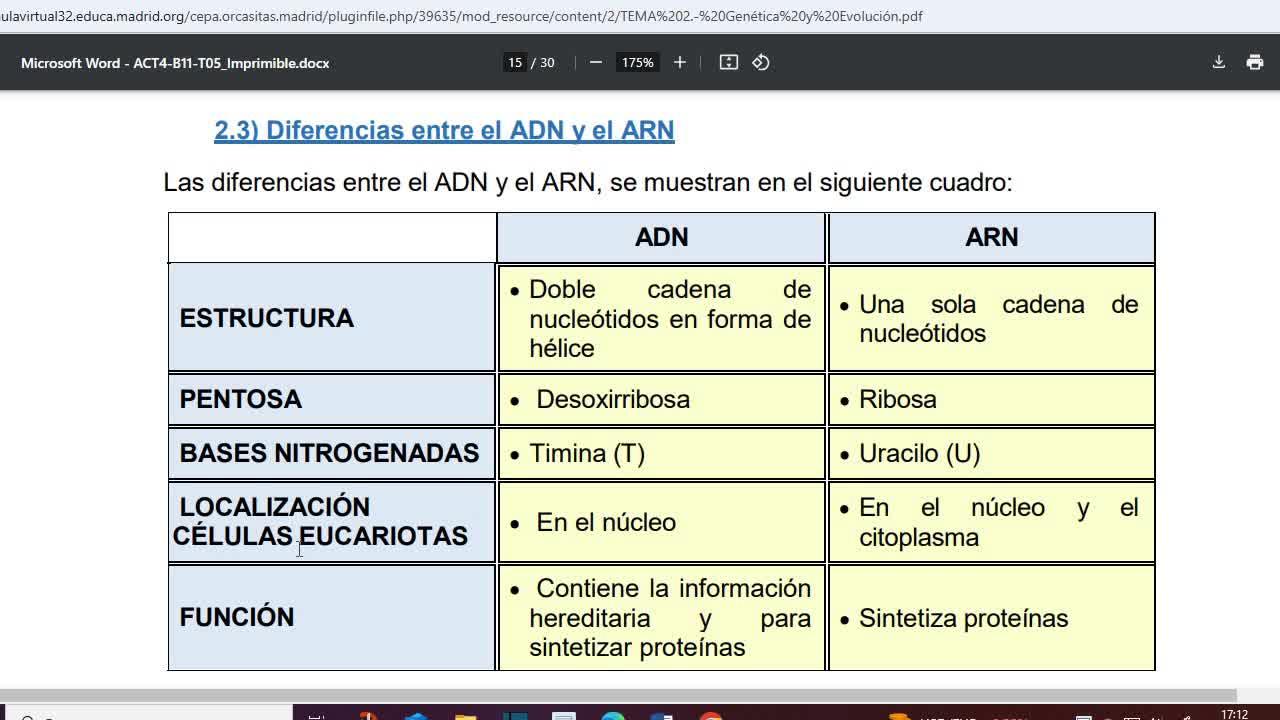Print the PDF document
The height and width of the screenshot is (720, 1280).
pos(1255,62)
